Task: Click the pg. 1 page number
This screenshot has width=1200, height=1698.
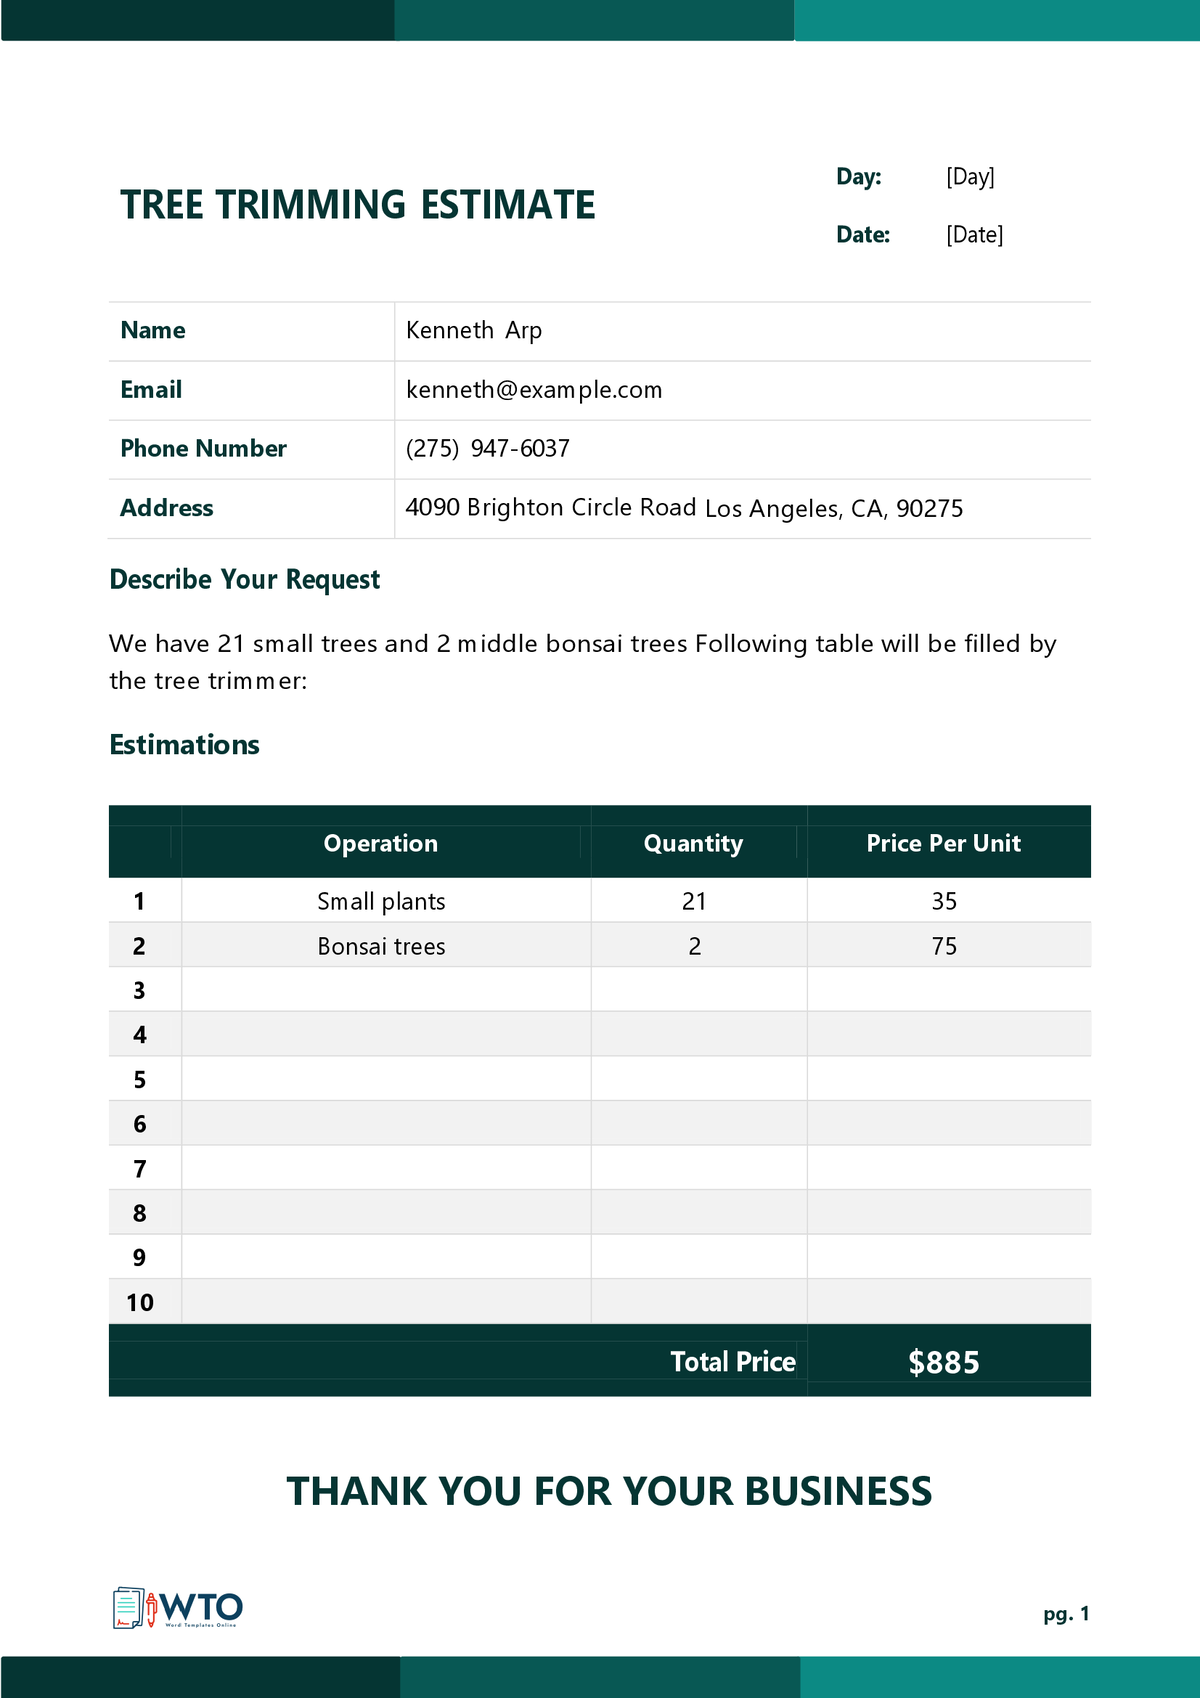Action: point(1066,1614)
